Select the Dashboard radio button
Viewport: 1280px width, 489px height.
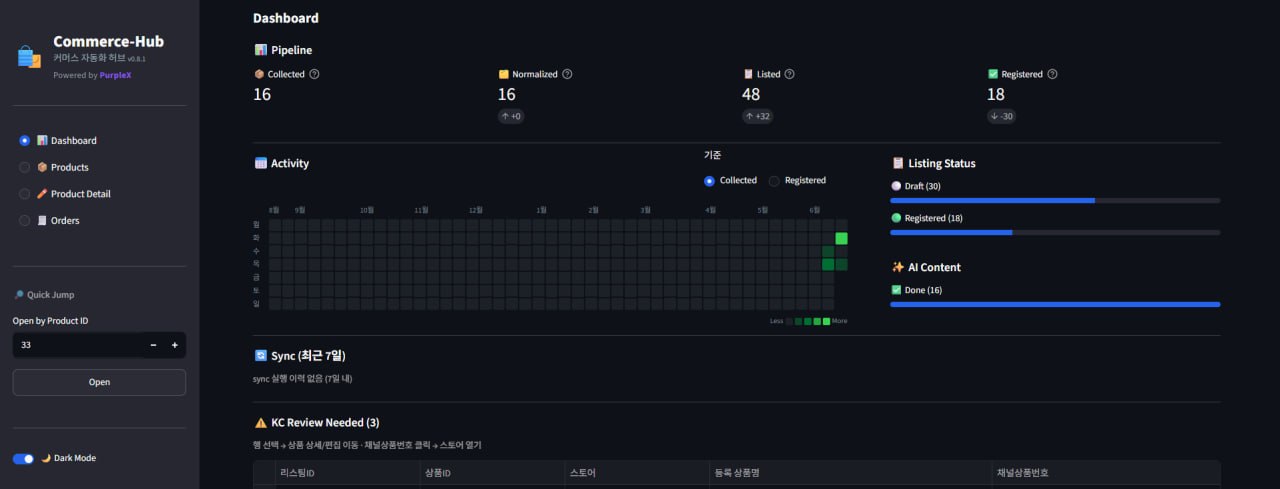tap(25, 141)
